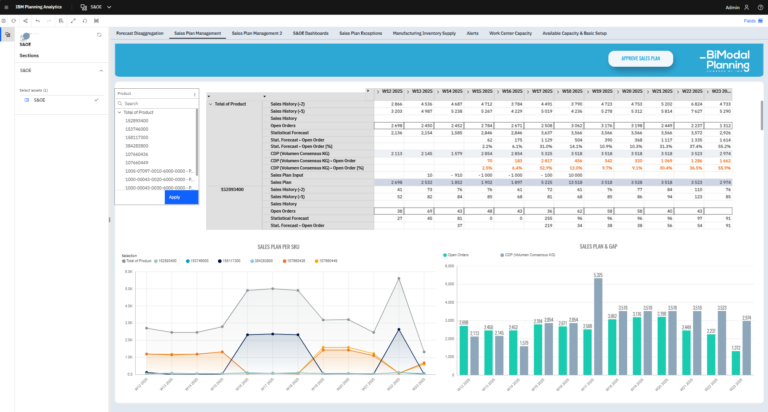Switch to Work Center Capacity tab
This screenshot has width=768, height=412.
point(510,33)
